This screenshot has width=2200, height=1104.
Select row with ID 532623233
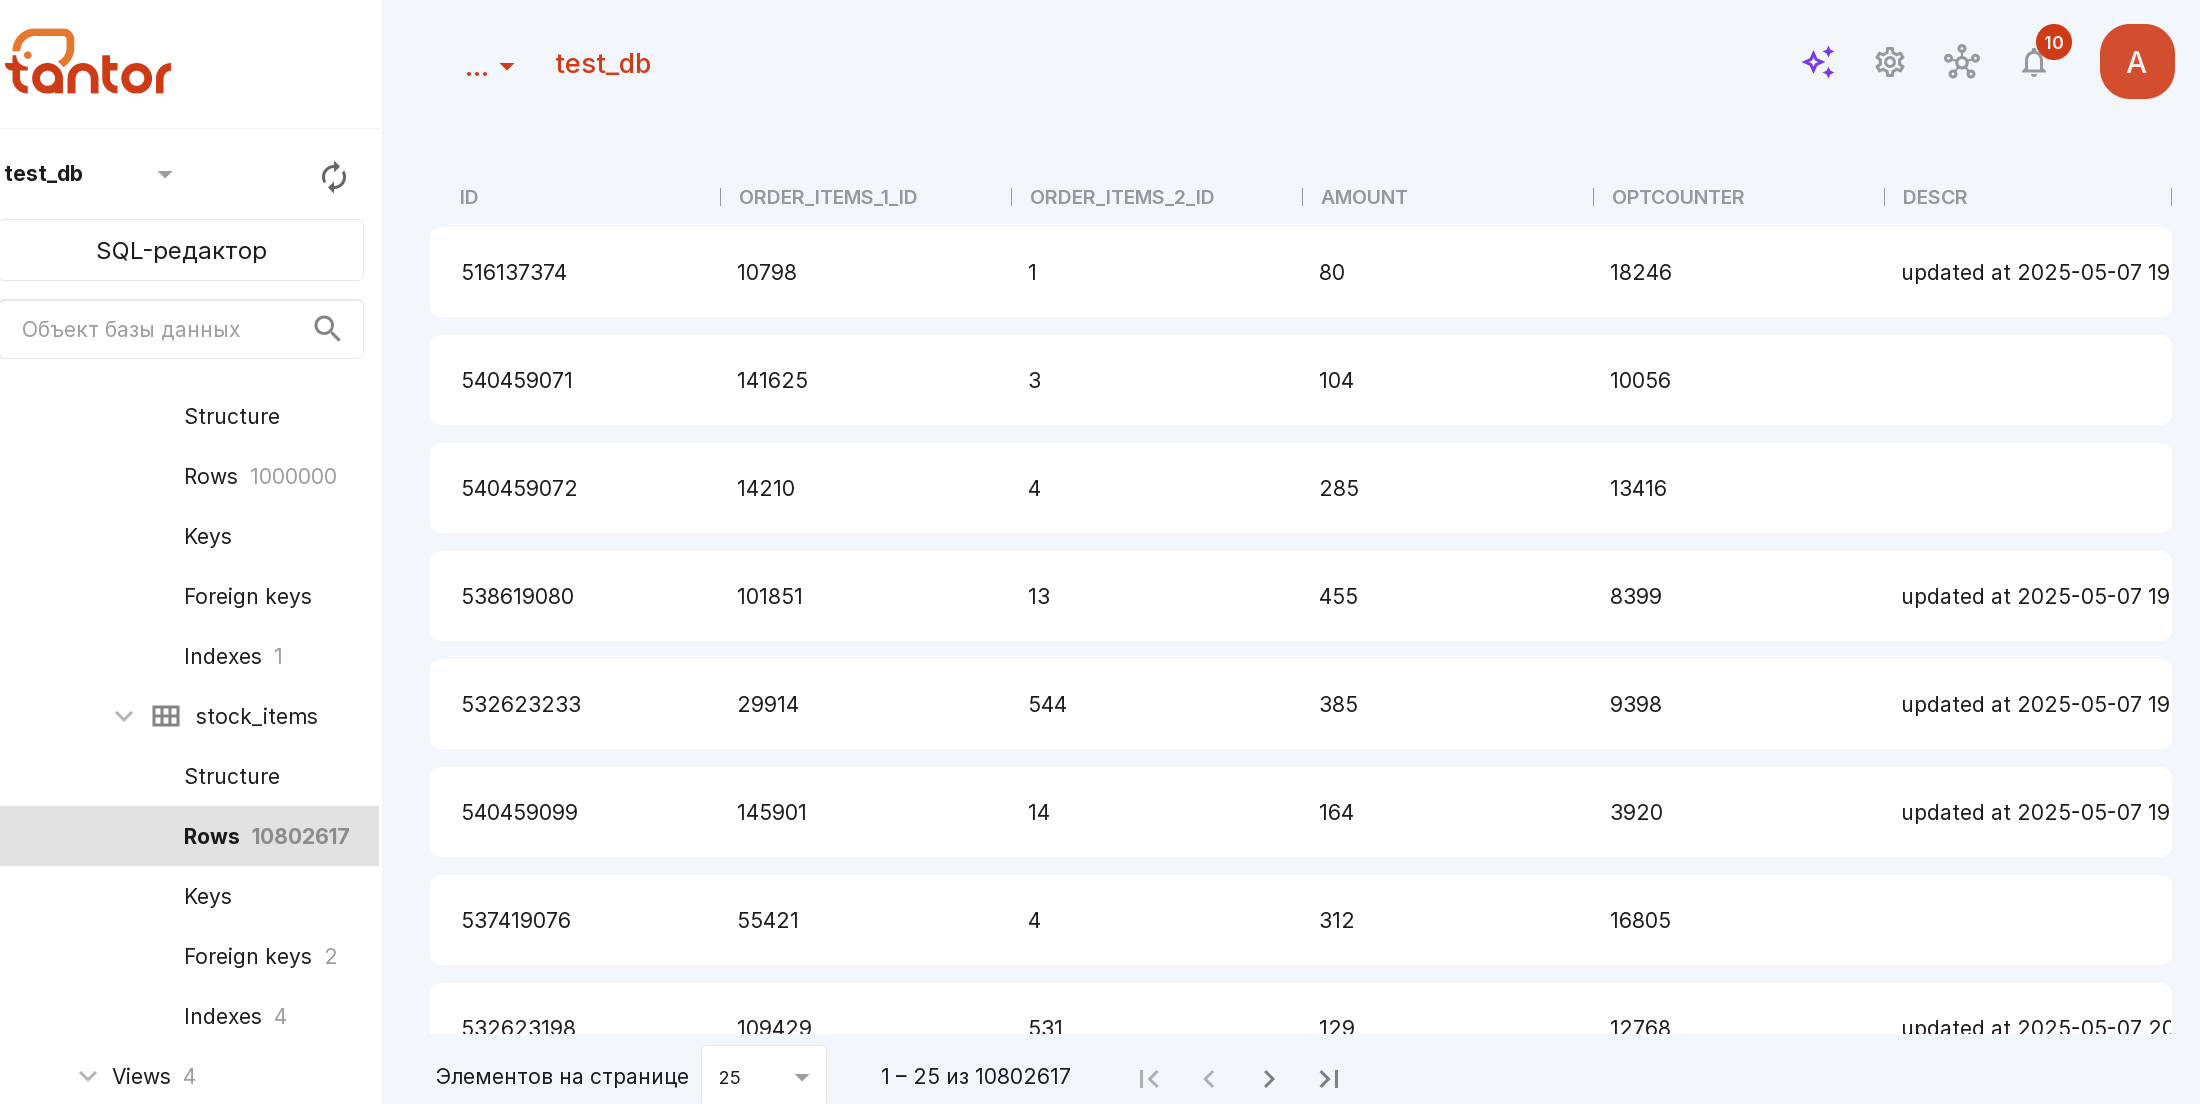[1301, 704]
